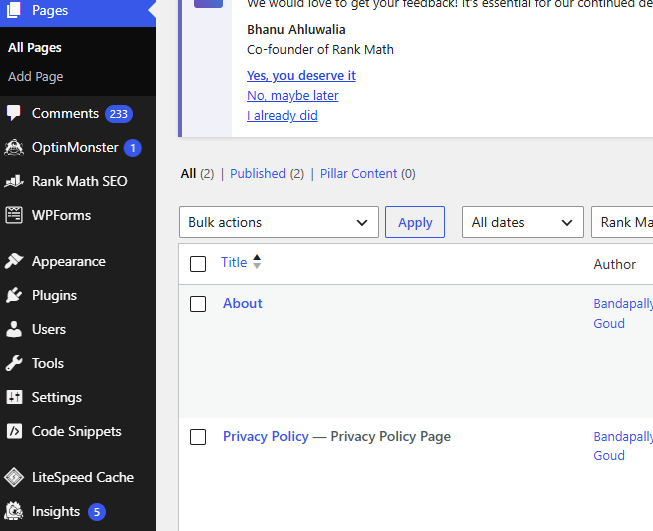Tick the Privacy Policy row checkbox
This screenshot has width=653, height=531.
tap(198, 437)
